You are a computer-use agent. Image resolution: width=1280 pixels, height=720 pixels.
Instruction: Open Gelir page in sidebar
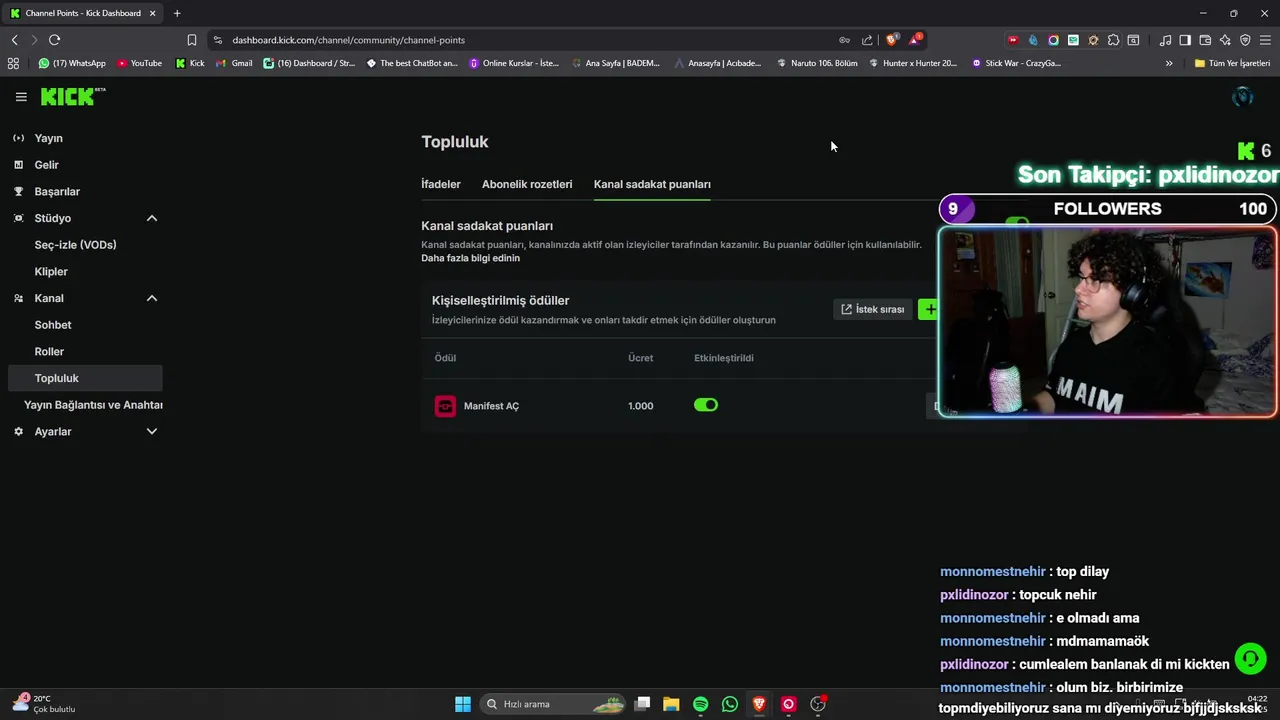pos(46,165)
